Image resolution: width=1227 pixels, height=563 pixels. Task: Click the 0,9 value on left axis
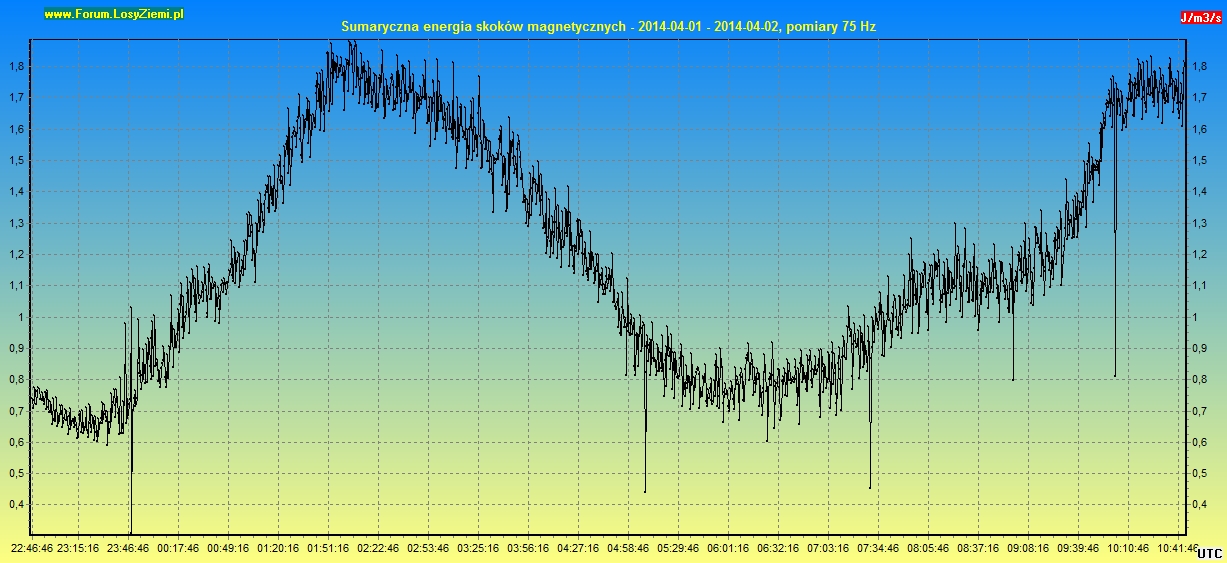17,348
